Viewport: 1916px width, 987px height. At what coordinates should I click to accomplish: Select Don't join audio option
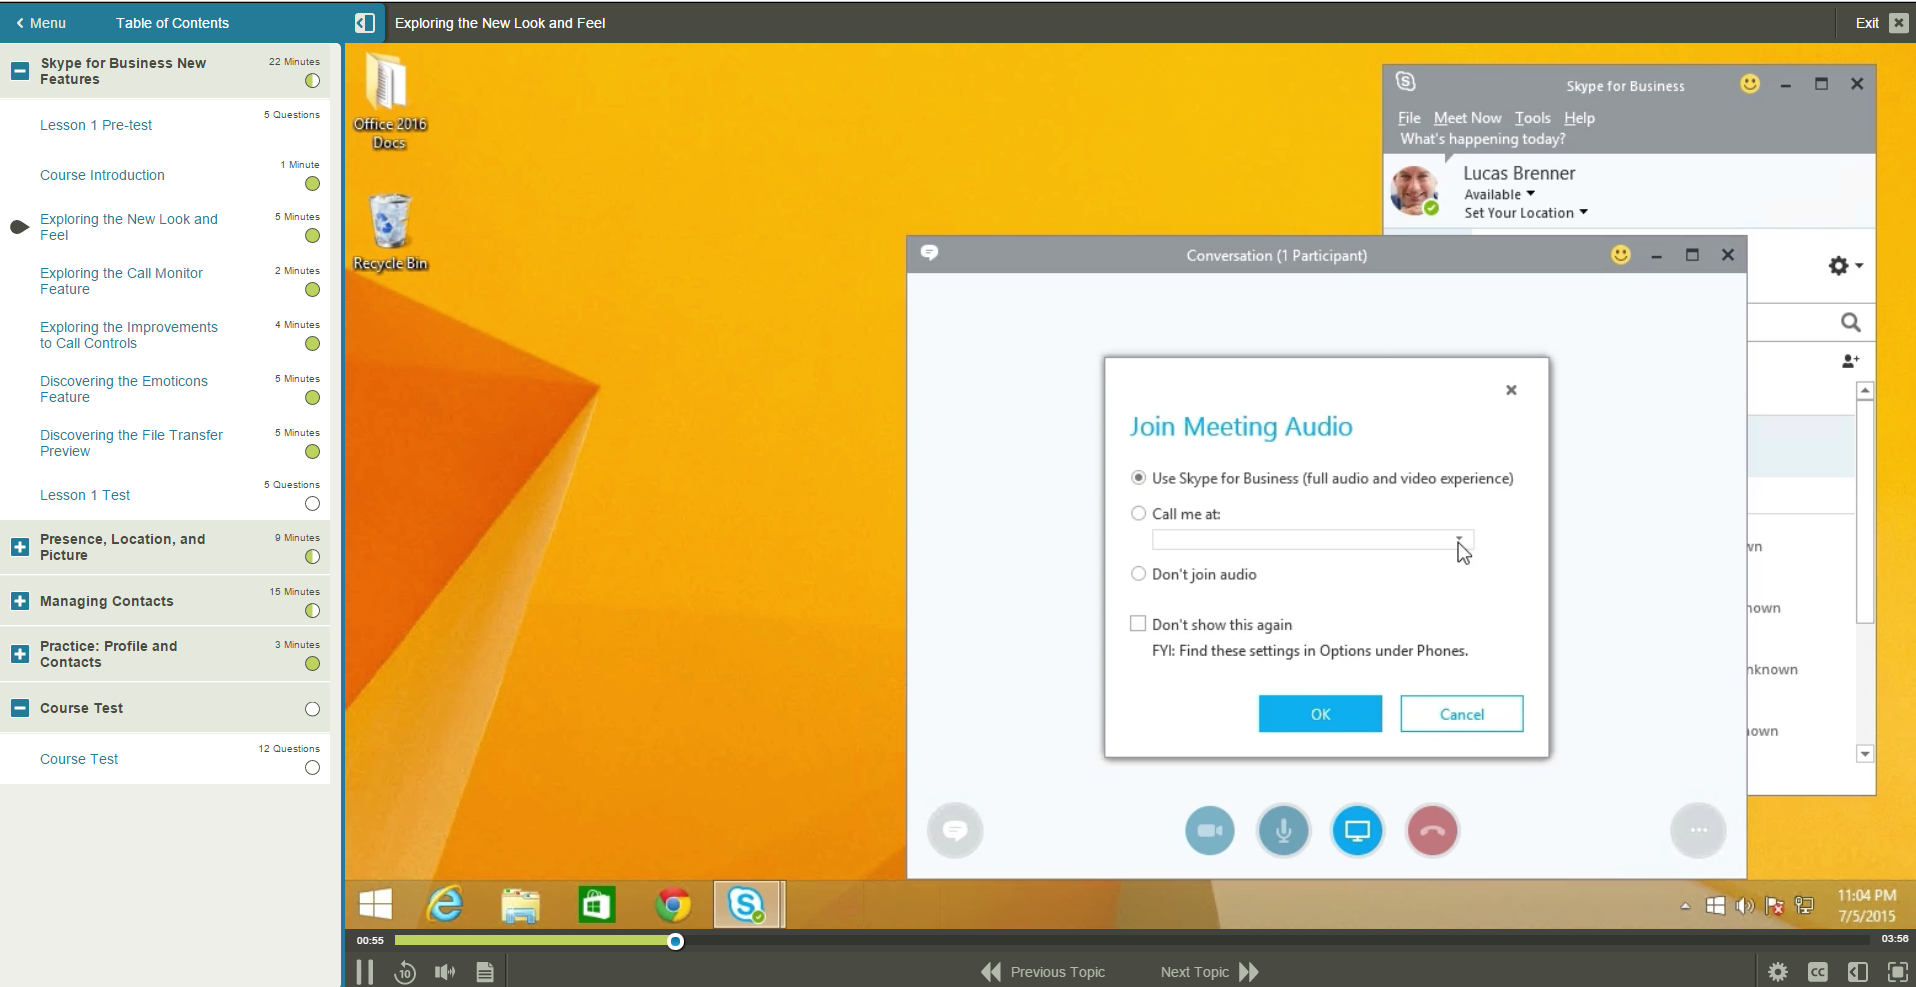(x=1138, y=574)
